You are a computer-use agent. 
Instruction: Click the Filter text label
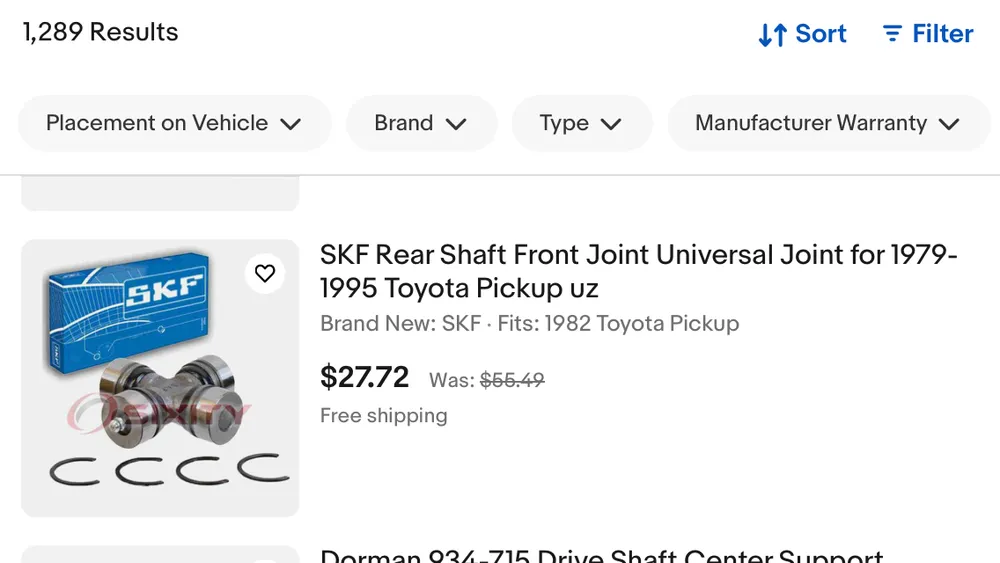pyautogui.click(x=942, y=34)
